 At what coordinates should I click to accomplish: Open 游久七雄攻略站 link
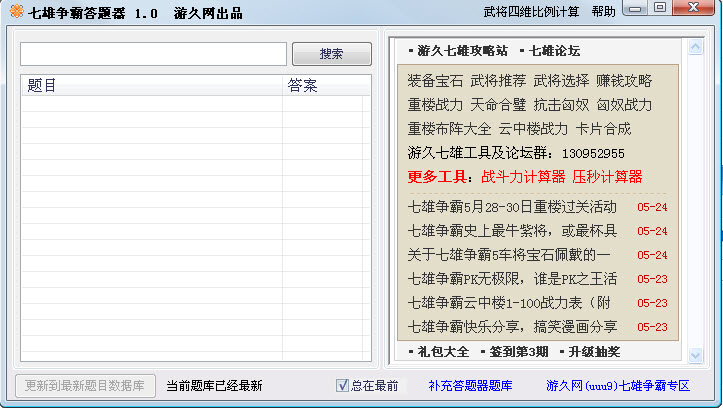(x=462, y=51)
